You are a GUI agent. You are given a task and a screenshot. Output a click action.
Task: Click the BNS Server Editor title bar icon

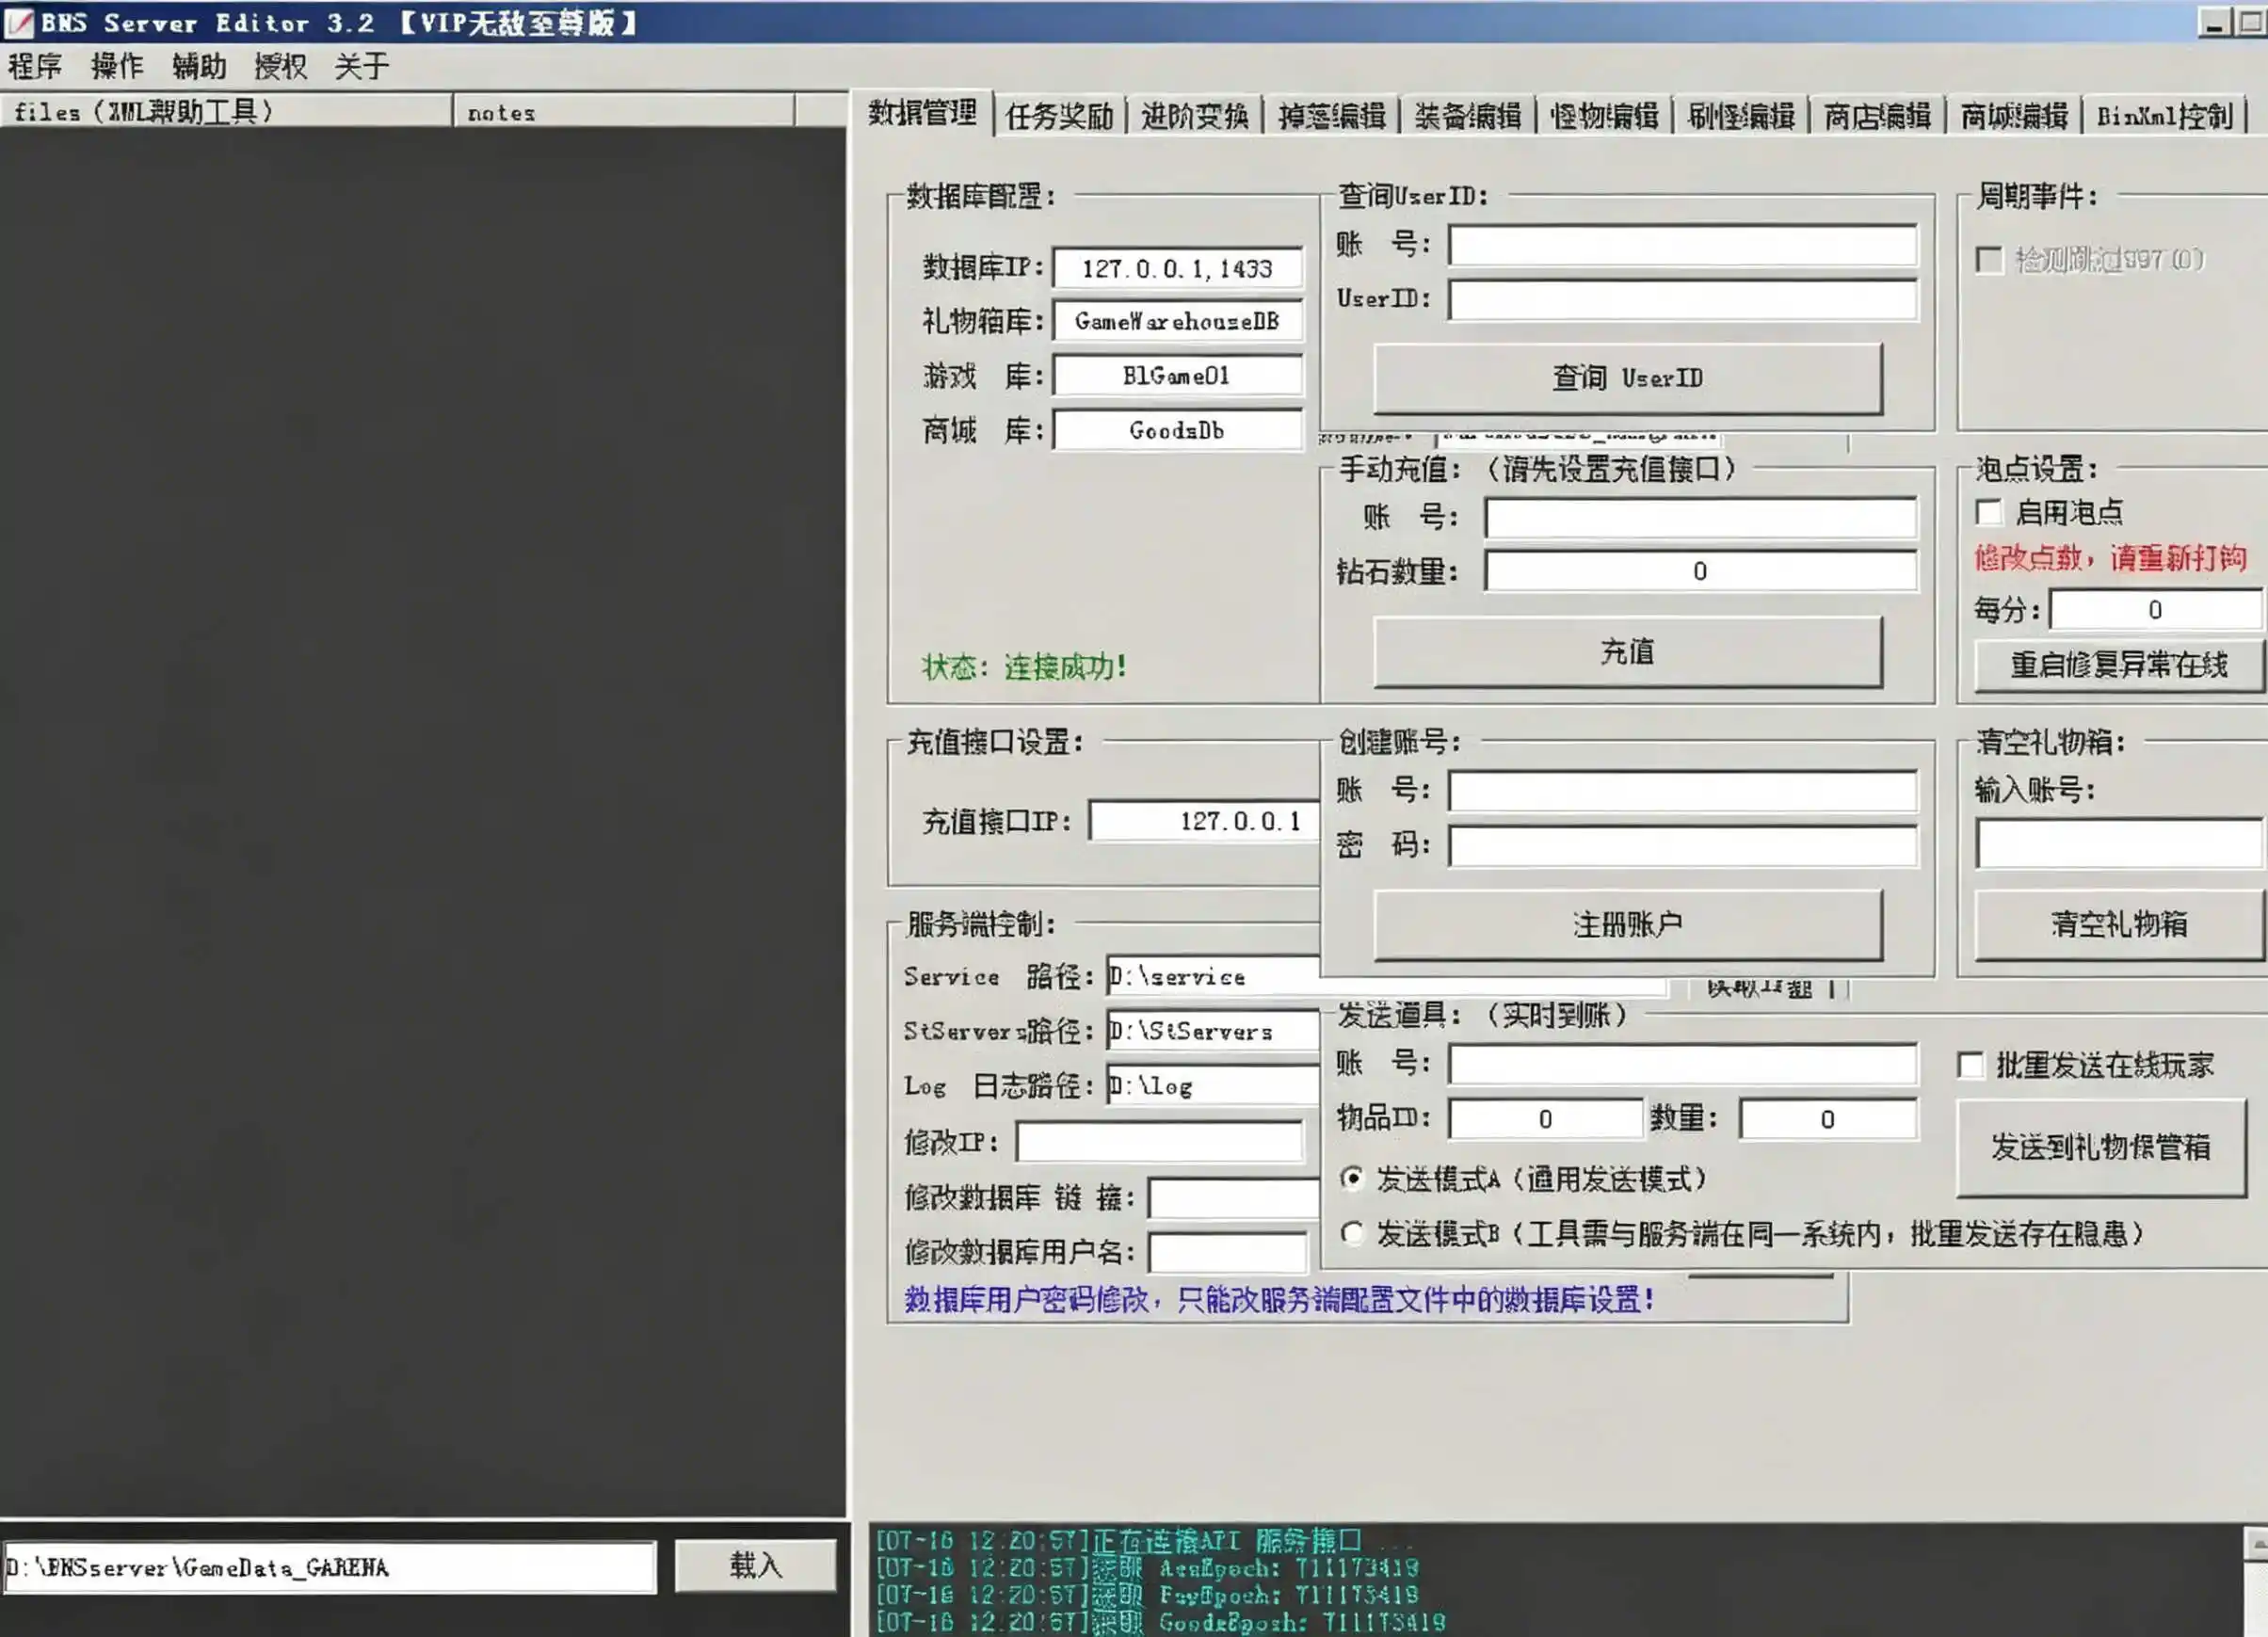tap(18, 22)
